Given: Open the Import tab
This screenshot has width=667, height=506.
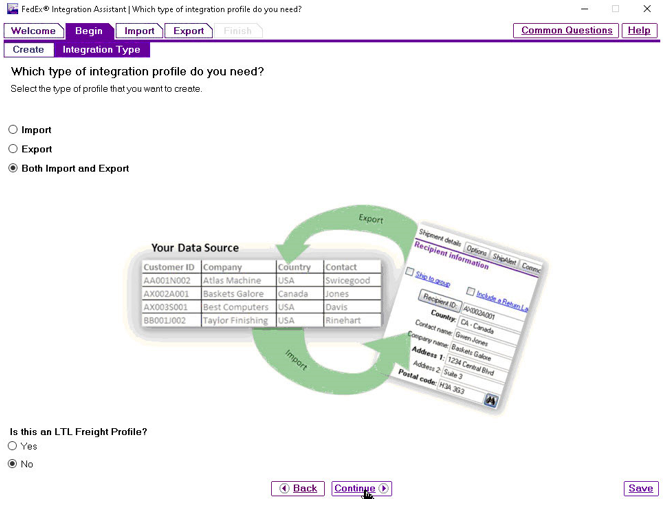Looking at the screenshot, I should (x=139, y=31).
